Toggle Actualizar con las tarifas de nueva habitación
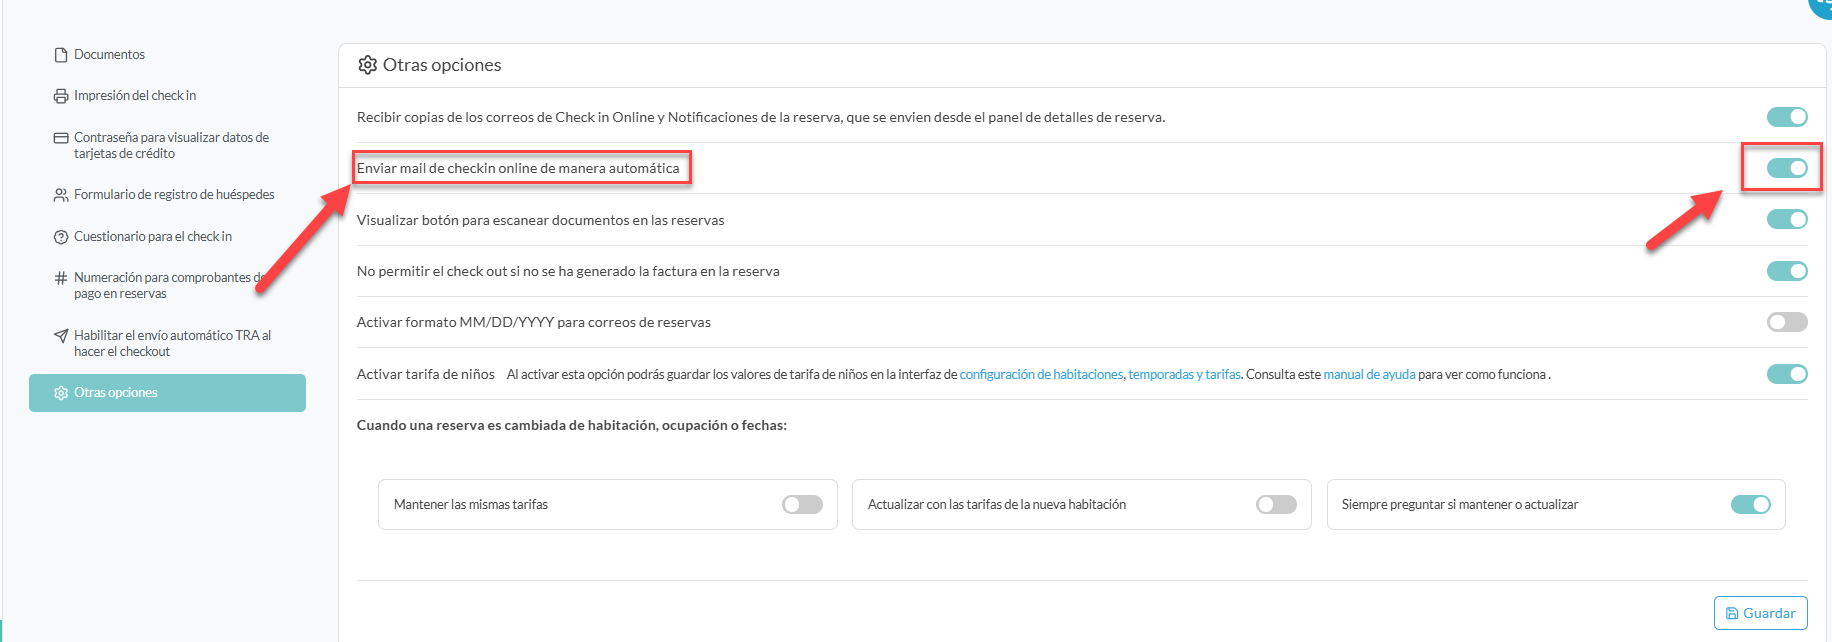The width and height of the screenshot is (1832, 642). pyautogui.click(x=1276, y=505)
